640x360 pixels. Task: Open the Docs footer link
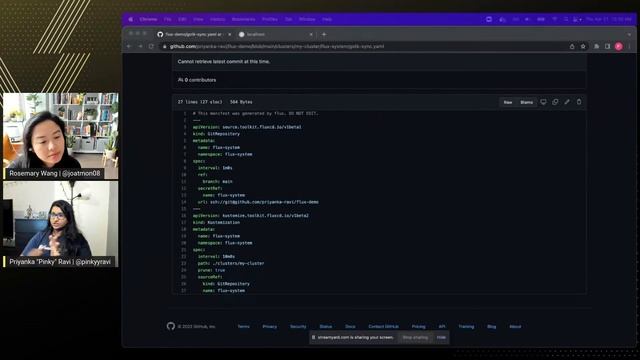click(350, 327)
